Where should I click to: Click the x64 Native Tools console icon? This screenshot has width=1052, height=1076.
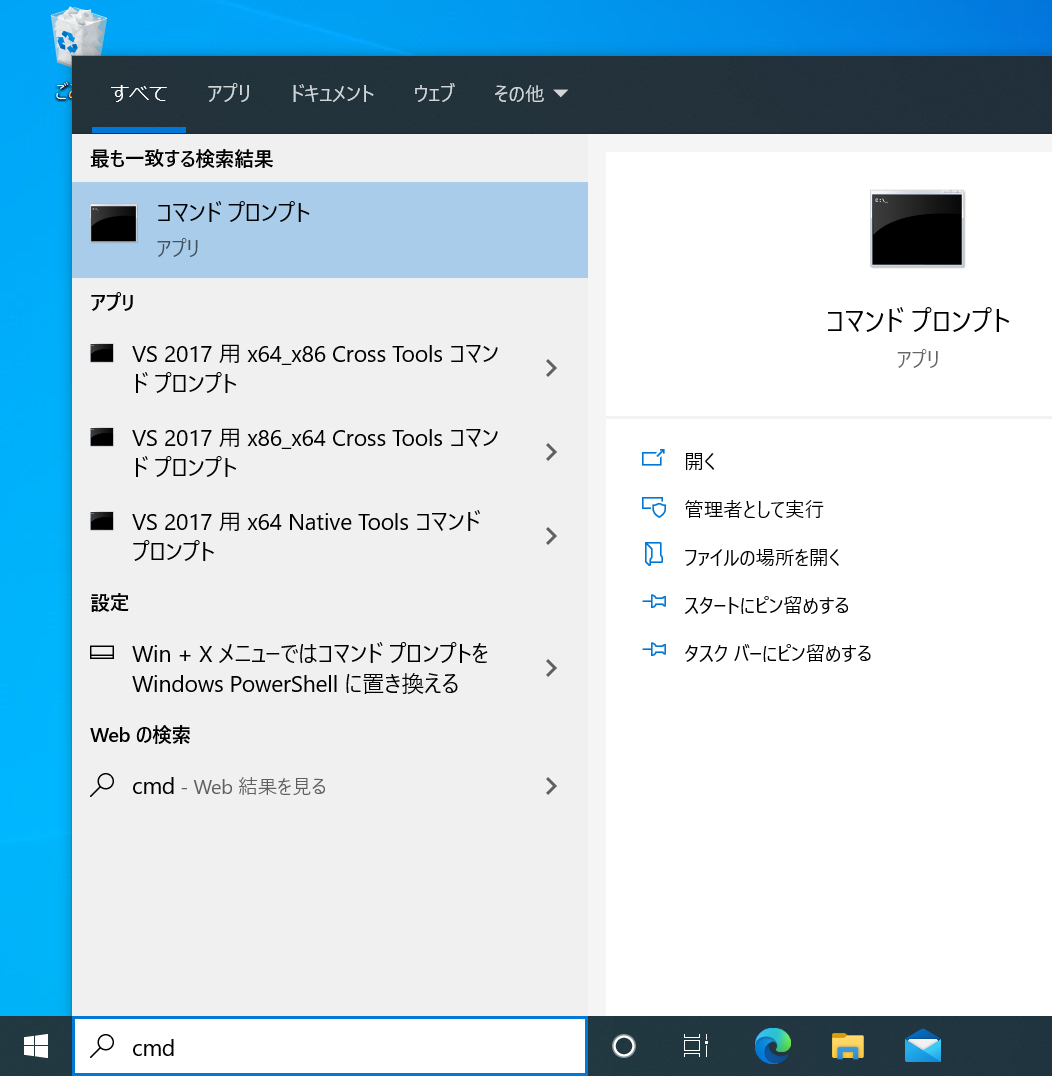[x=102, y=522]
